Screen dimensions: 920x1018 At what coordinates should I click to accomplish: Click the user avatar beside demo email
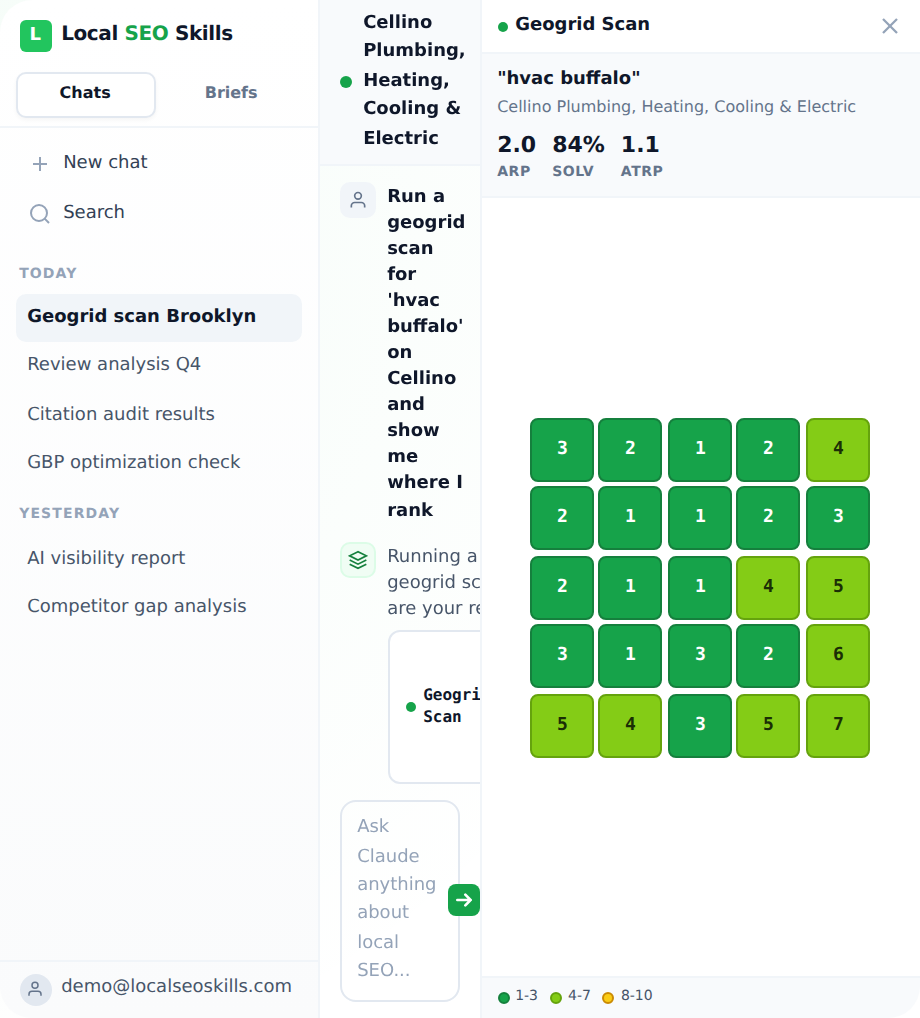tap(36, 989)
